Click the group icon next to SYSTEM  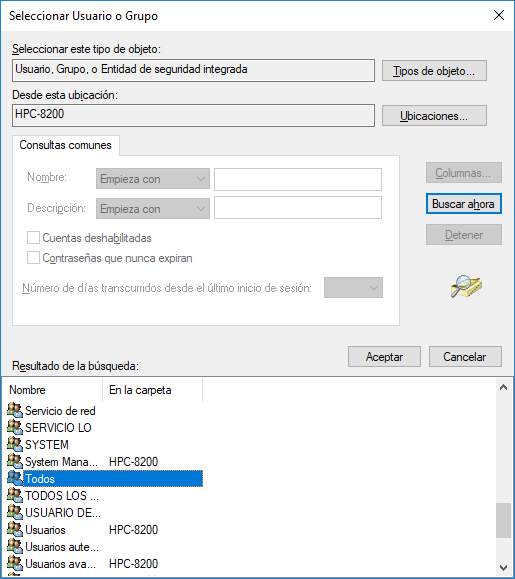[15, 444]
